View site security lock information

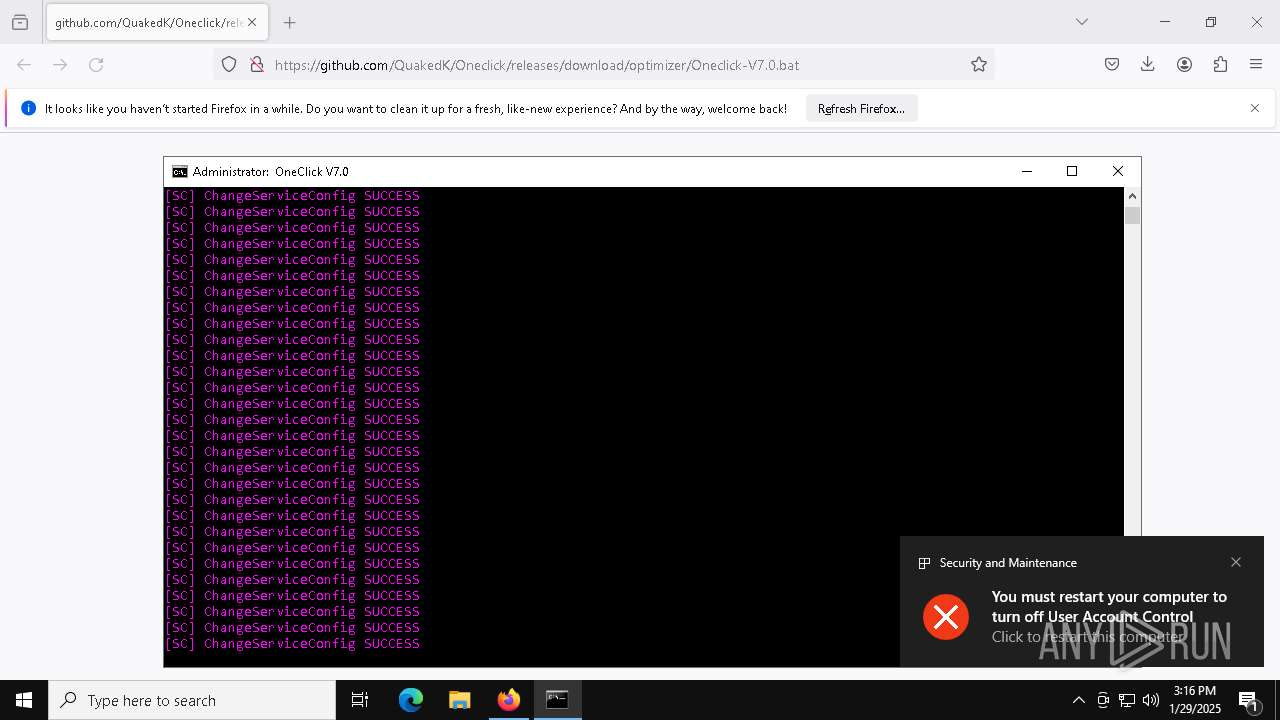257,65
